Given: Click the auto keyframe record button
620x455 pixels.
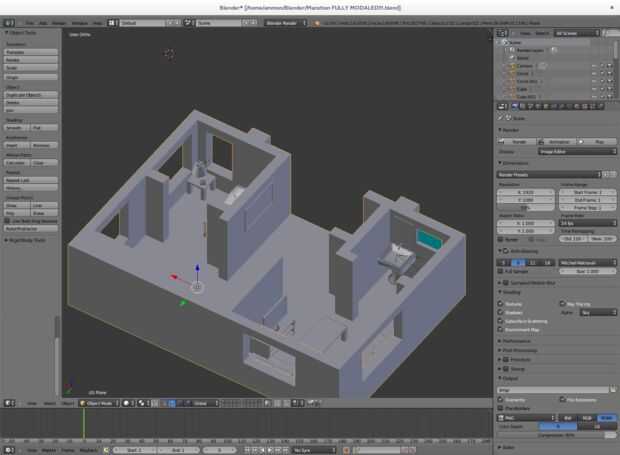Looking at the screenshot, I should click(x=346, y=450).
